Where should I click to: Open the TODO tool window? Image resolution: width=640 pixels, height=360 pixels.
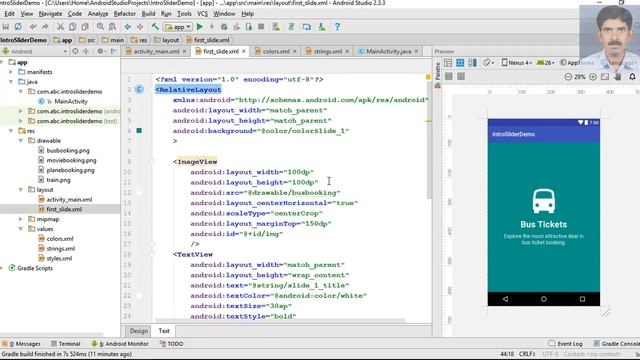171,344
